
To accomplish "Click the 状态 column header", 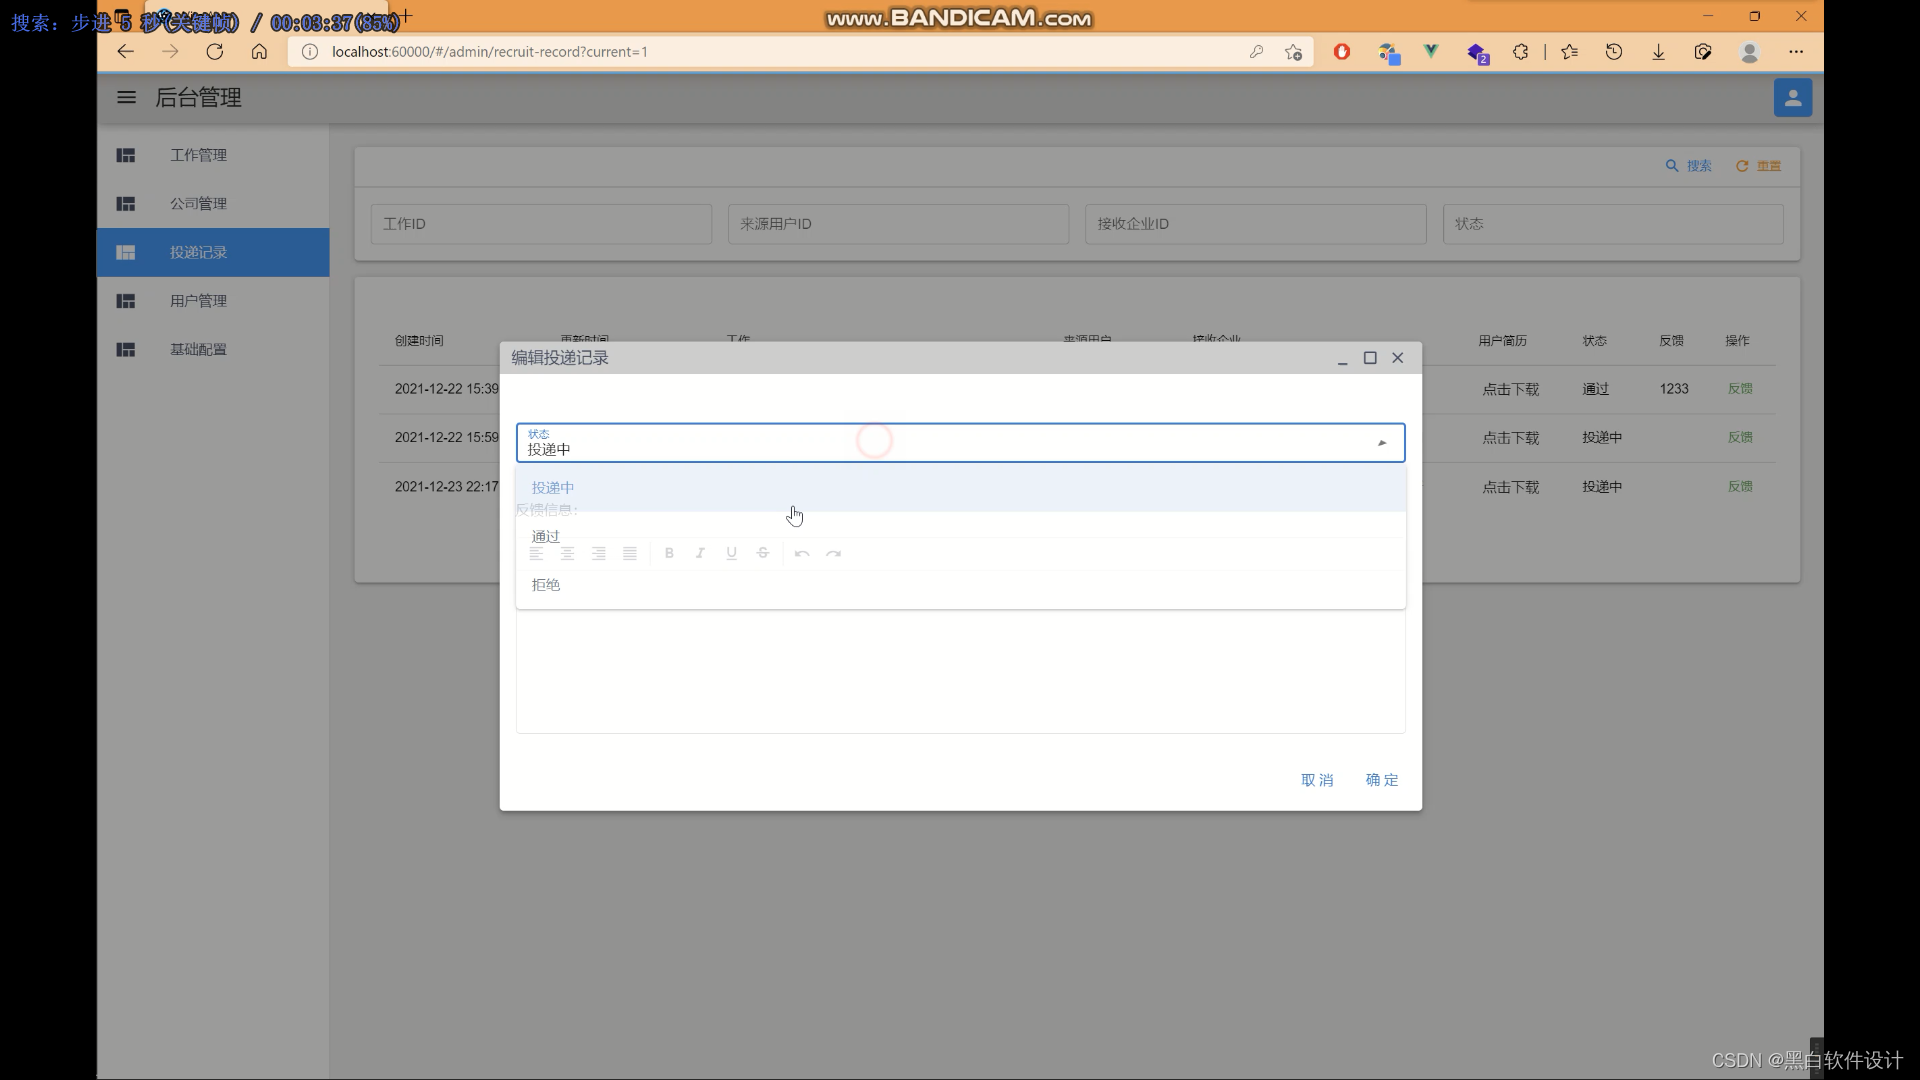I will (1594, 341).
